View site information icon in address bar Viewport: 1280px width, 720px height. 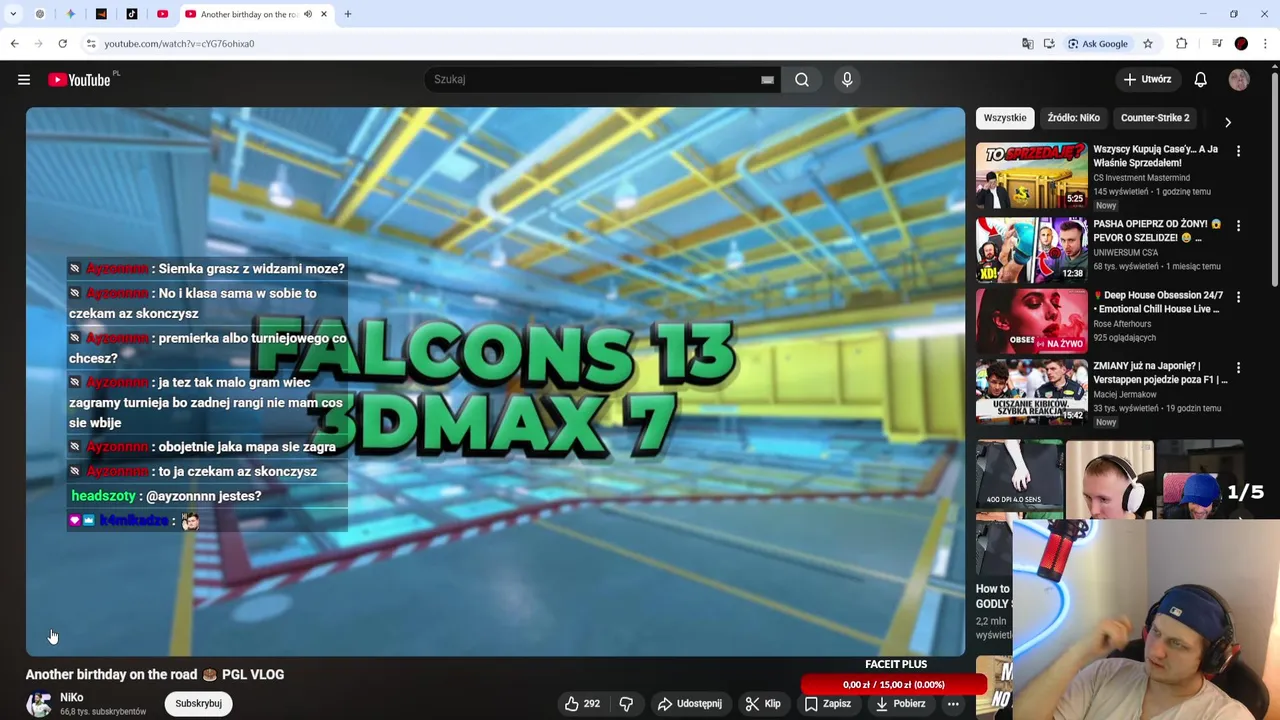click(x=90, y=44)
